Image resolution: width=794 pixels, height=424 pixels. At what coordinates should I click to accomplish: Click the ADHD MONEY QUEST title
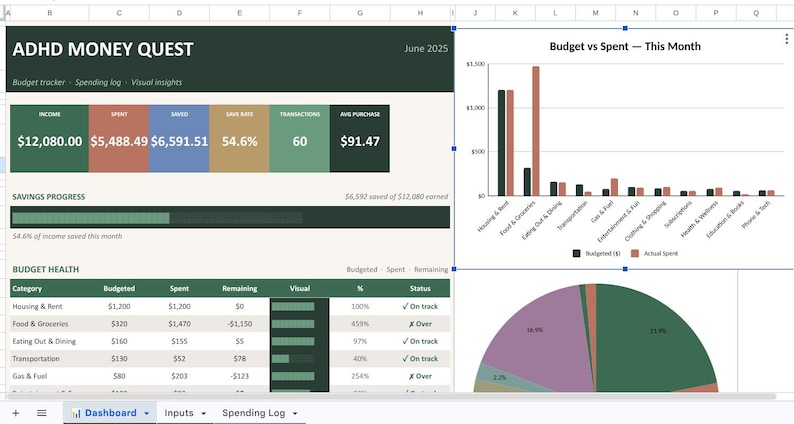[x=103, y=49]
